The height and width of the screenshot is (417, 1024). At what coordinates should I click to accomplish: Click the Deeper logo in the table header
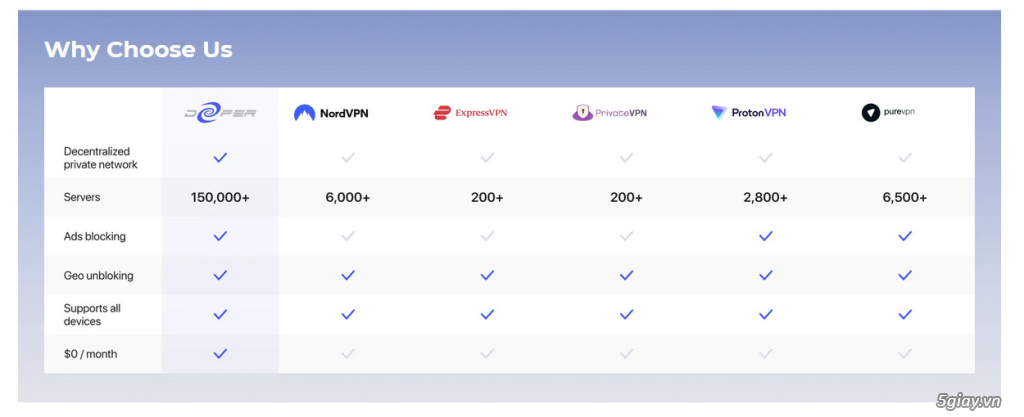(x=220, y=113)
